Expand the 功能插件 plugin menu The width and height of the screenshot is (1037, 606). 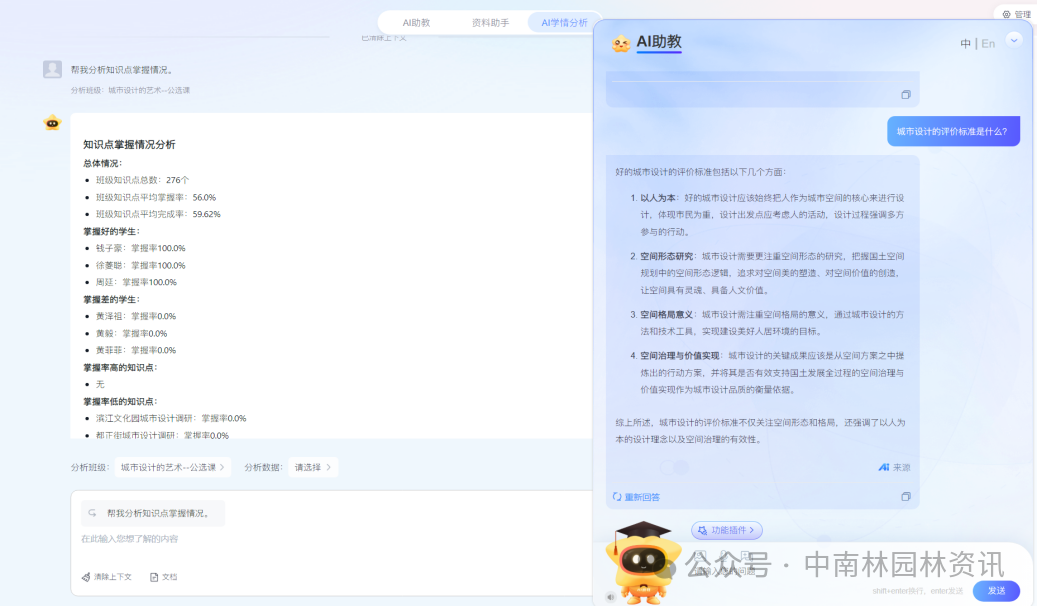tap(726, 530)
